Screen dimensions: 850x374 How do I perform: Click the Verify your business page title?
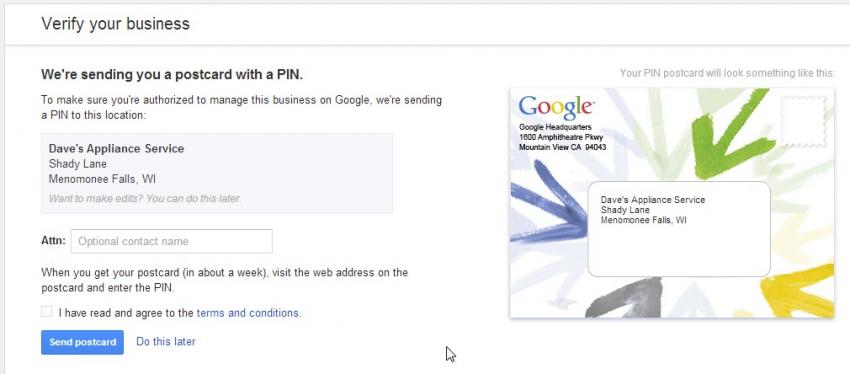pyautogui.click(x=115, y=24)
